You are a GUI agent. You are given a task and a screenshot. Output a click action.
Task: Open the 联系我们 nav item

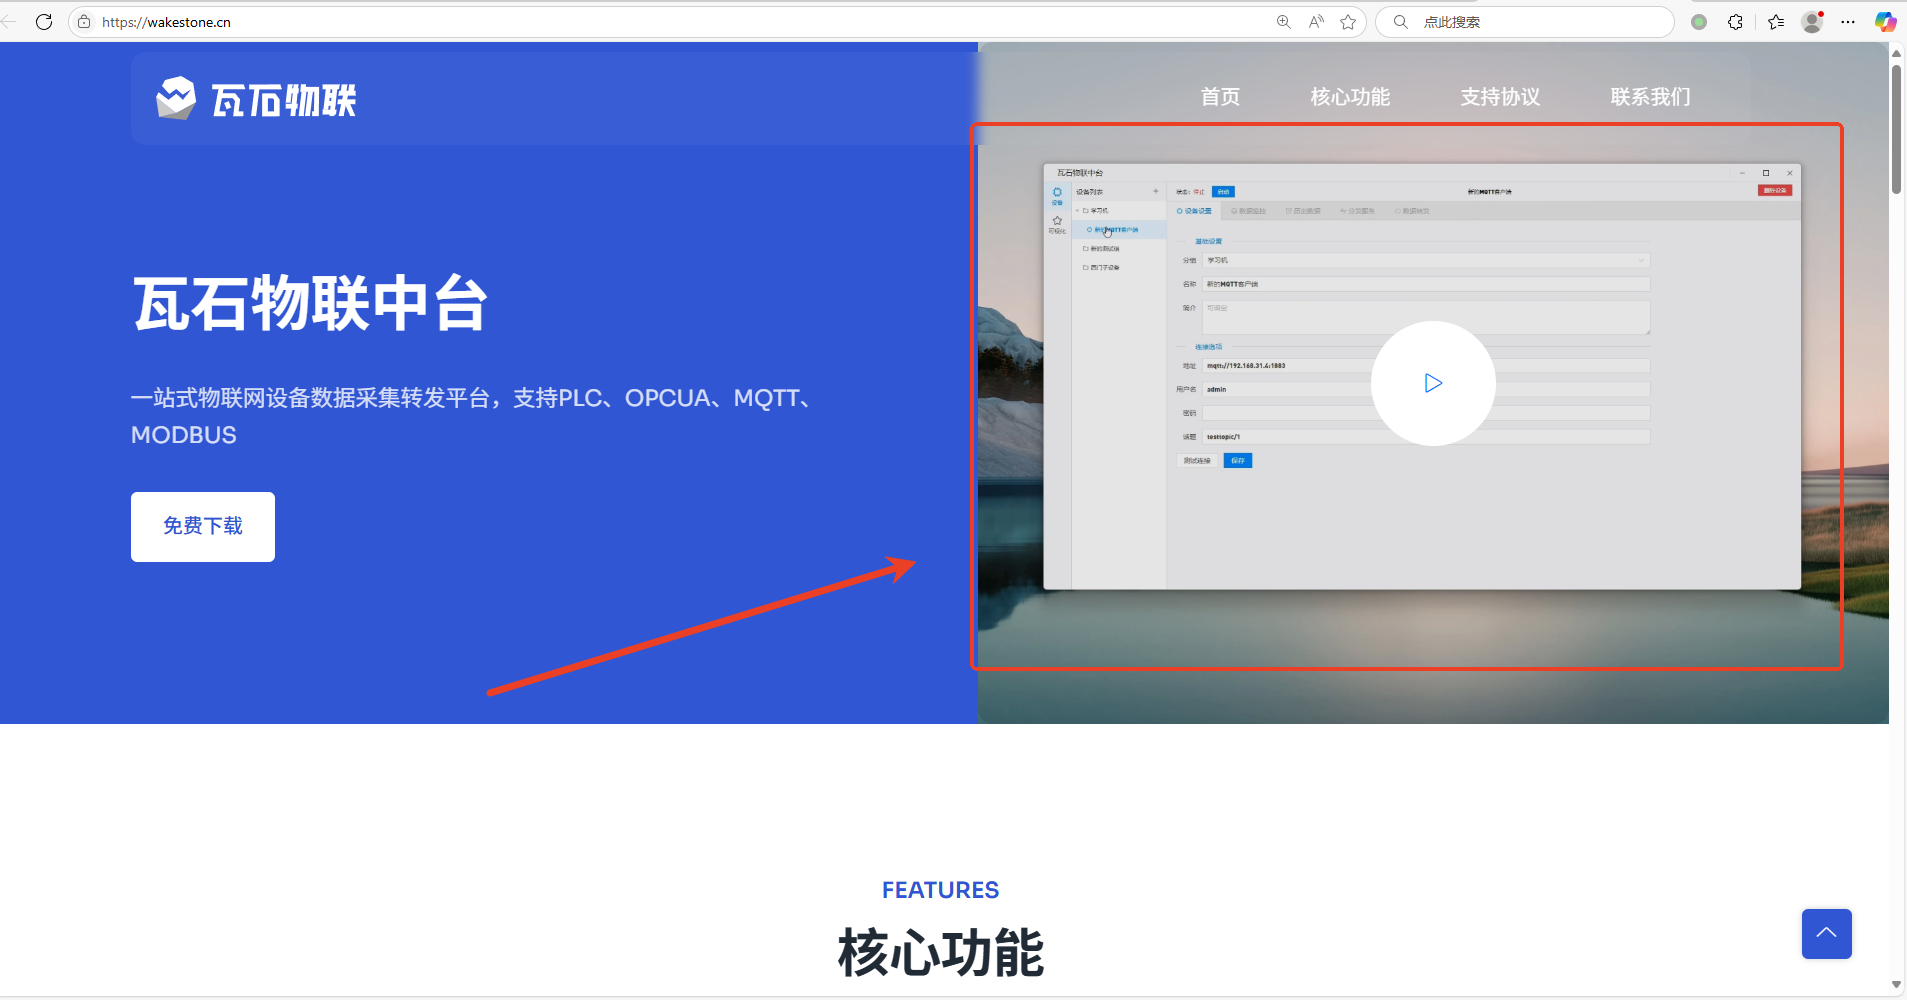tap(1650, 97)
